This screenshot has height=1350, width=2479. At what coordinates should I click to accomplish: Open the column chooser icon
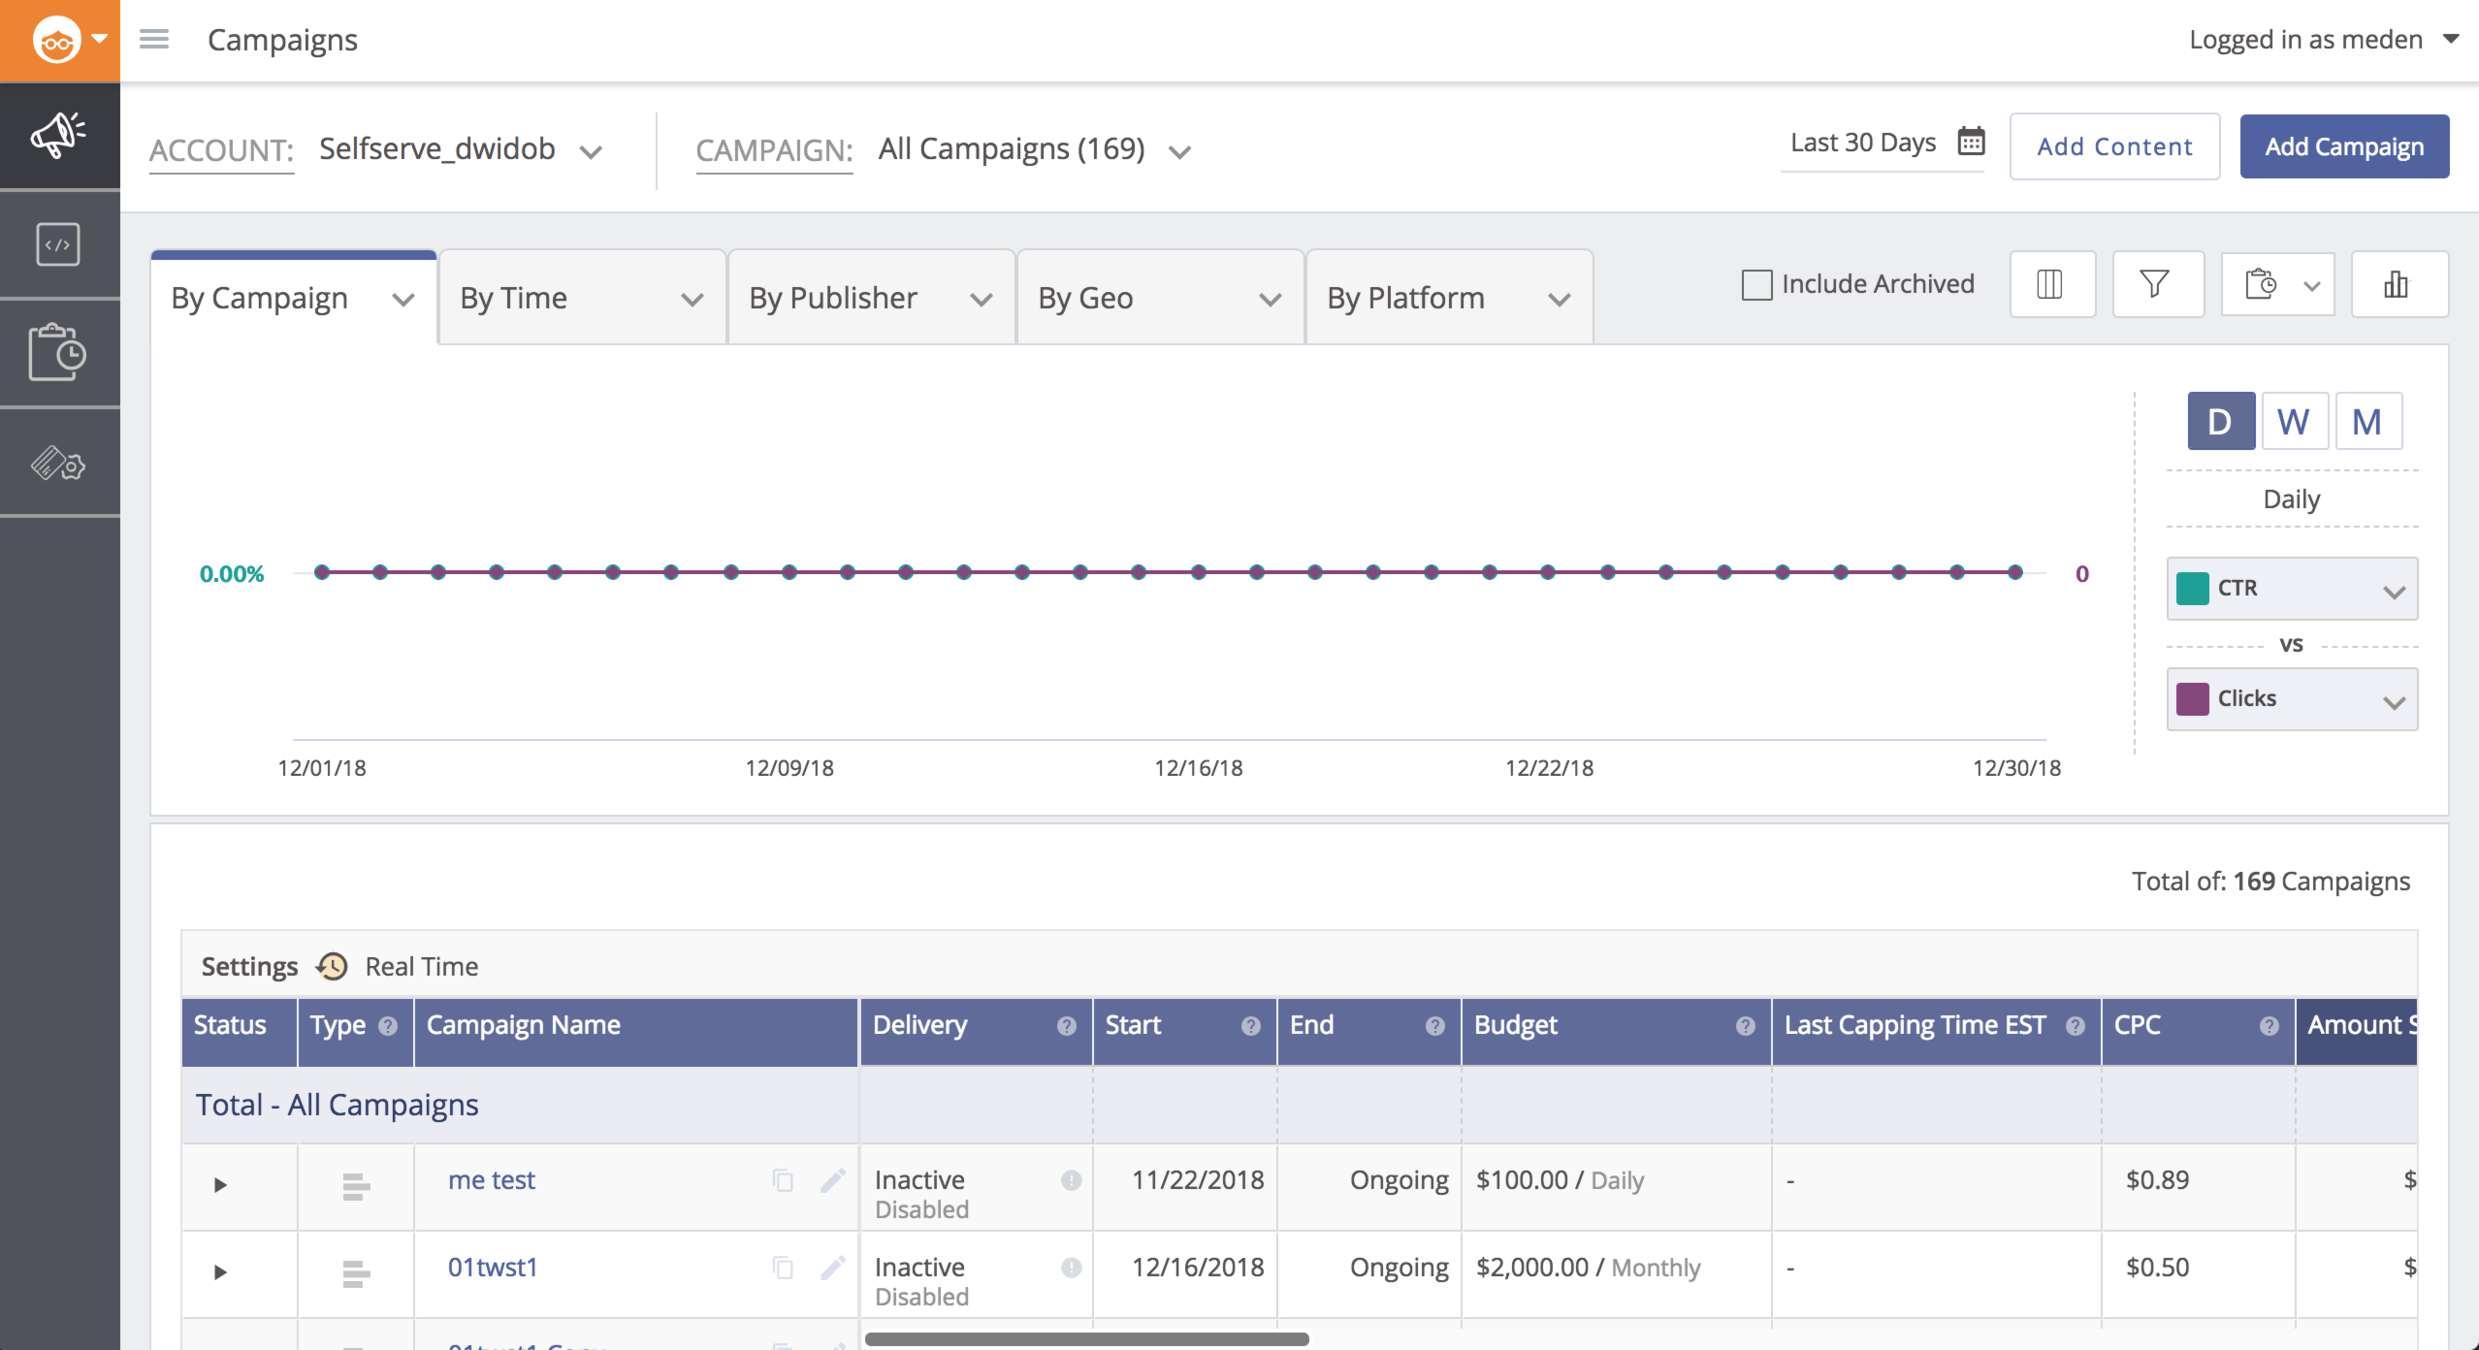click(2050, 285)
